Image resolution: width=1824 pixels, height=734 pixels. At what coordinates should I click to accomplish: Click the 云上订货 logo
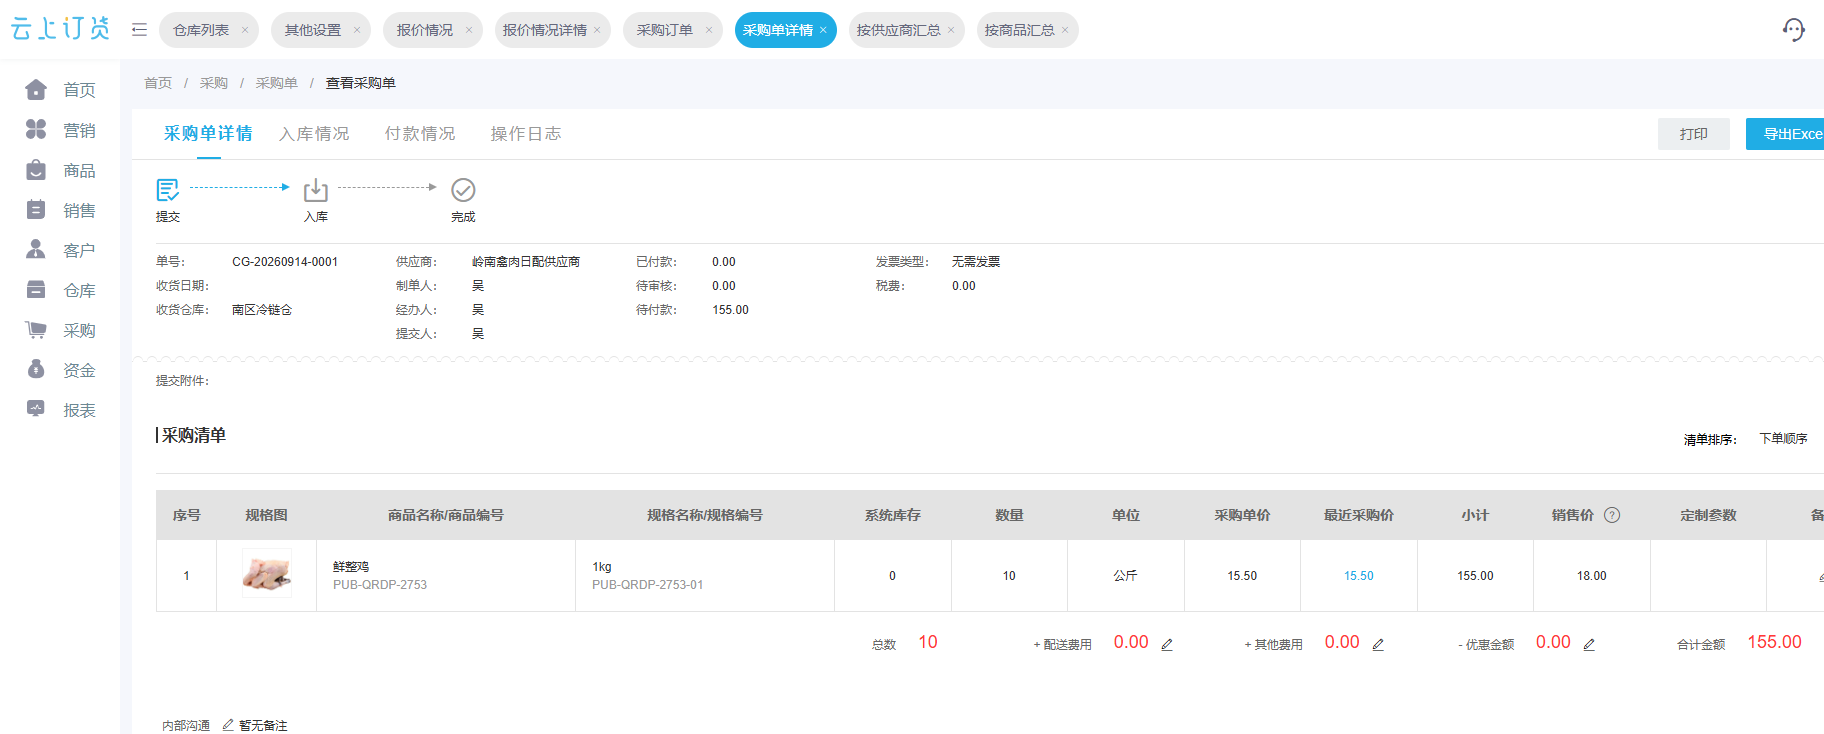60,29
